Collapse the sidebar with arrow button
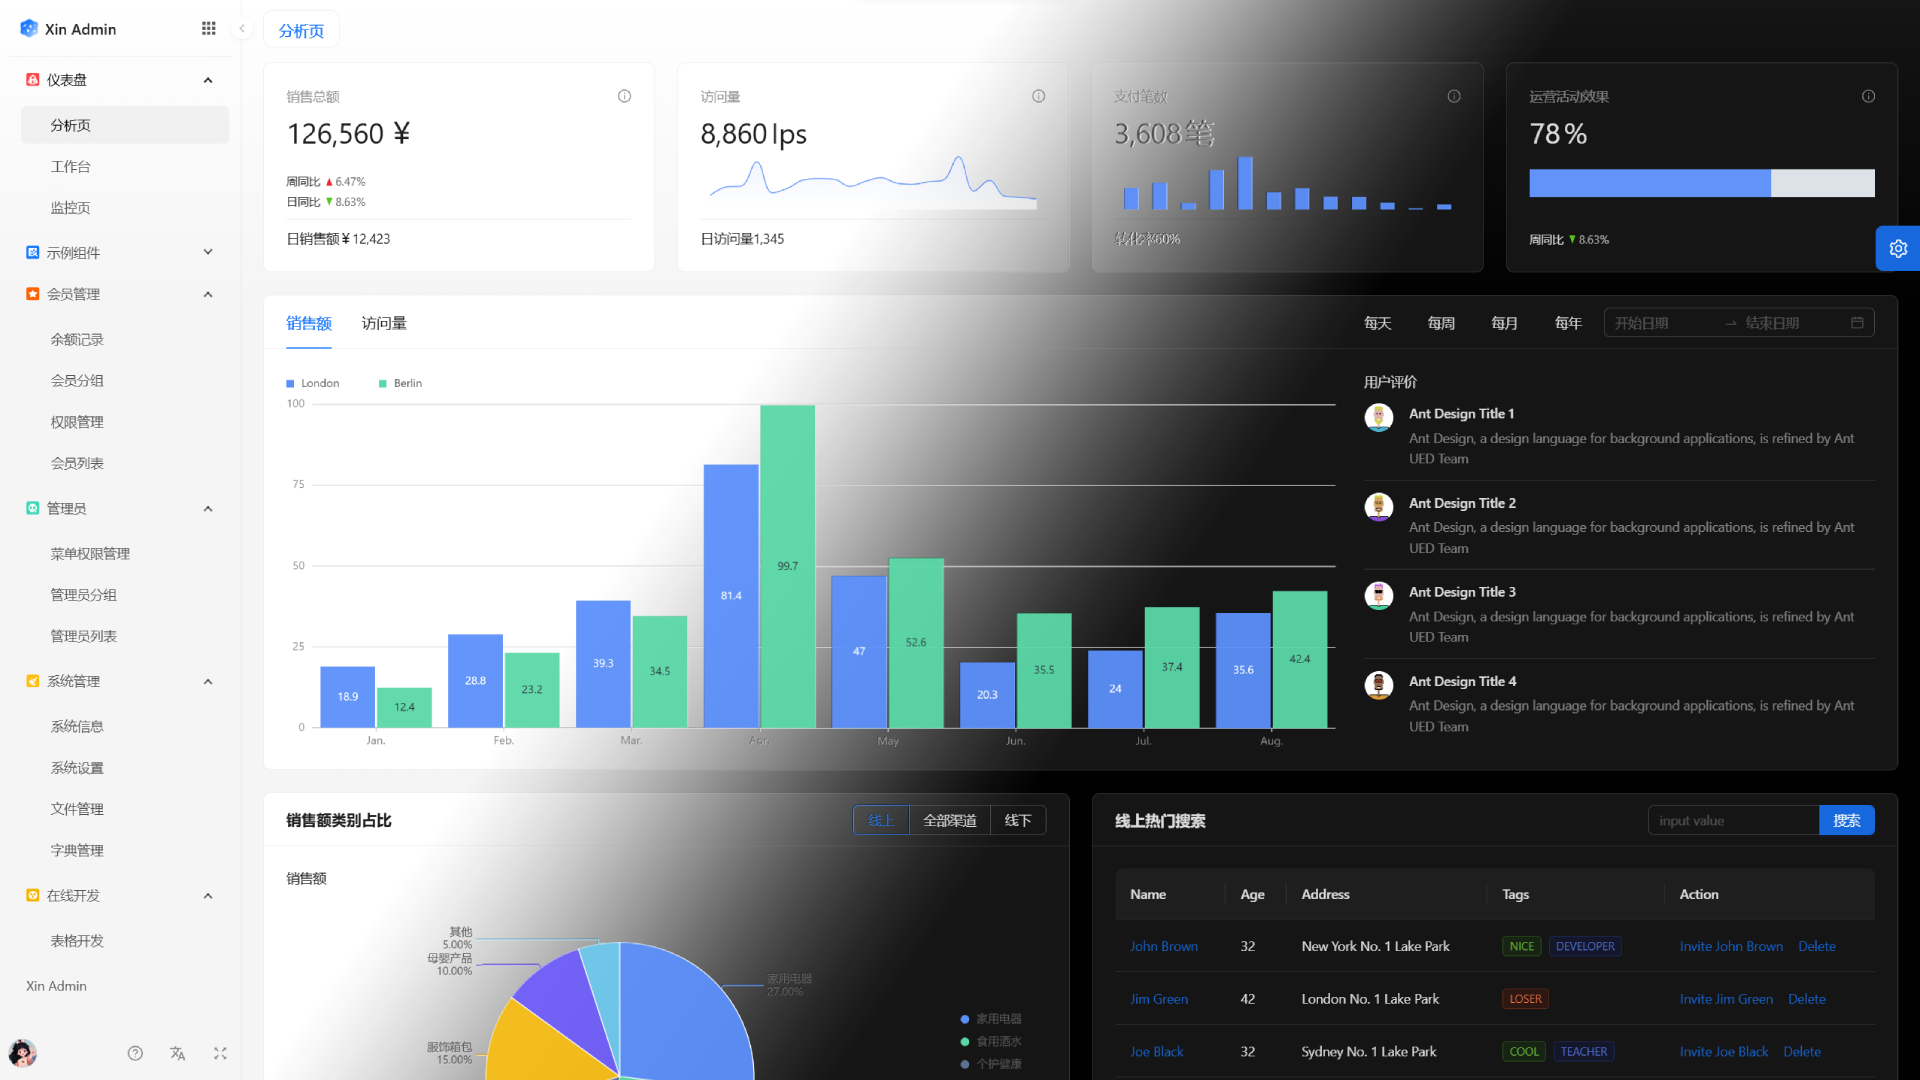Viewport: 1920px width, 1080px height. point(242,29)
